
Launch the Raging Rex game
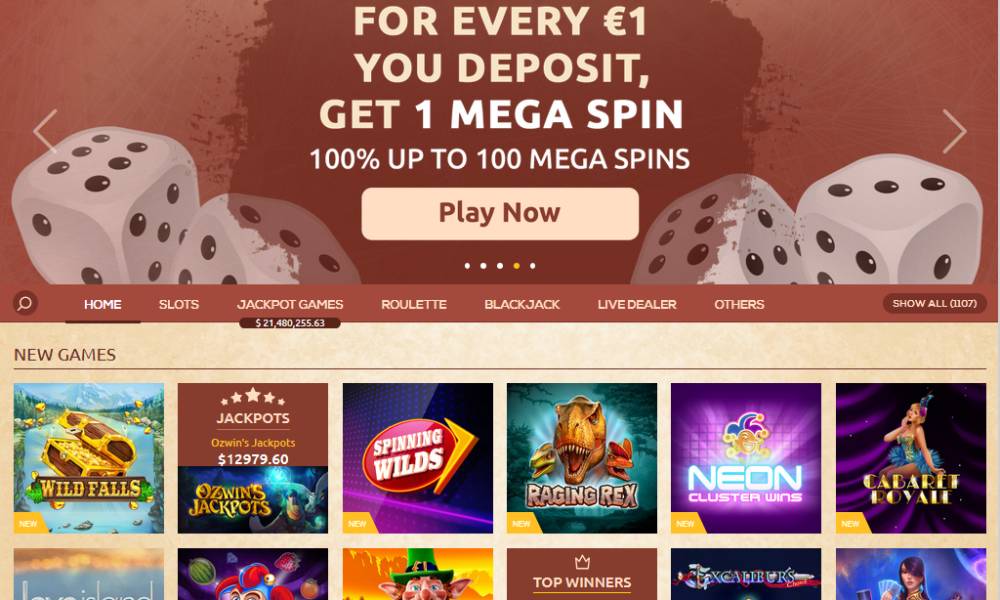coord(582,458)
